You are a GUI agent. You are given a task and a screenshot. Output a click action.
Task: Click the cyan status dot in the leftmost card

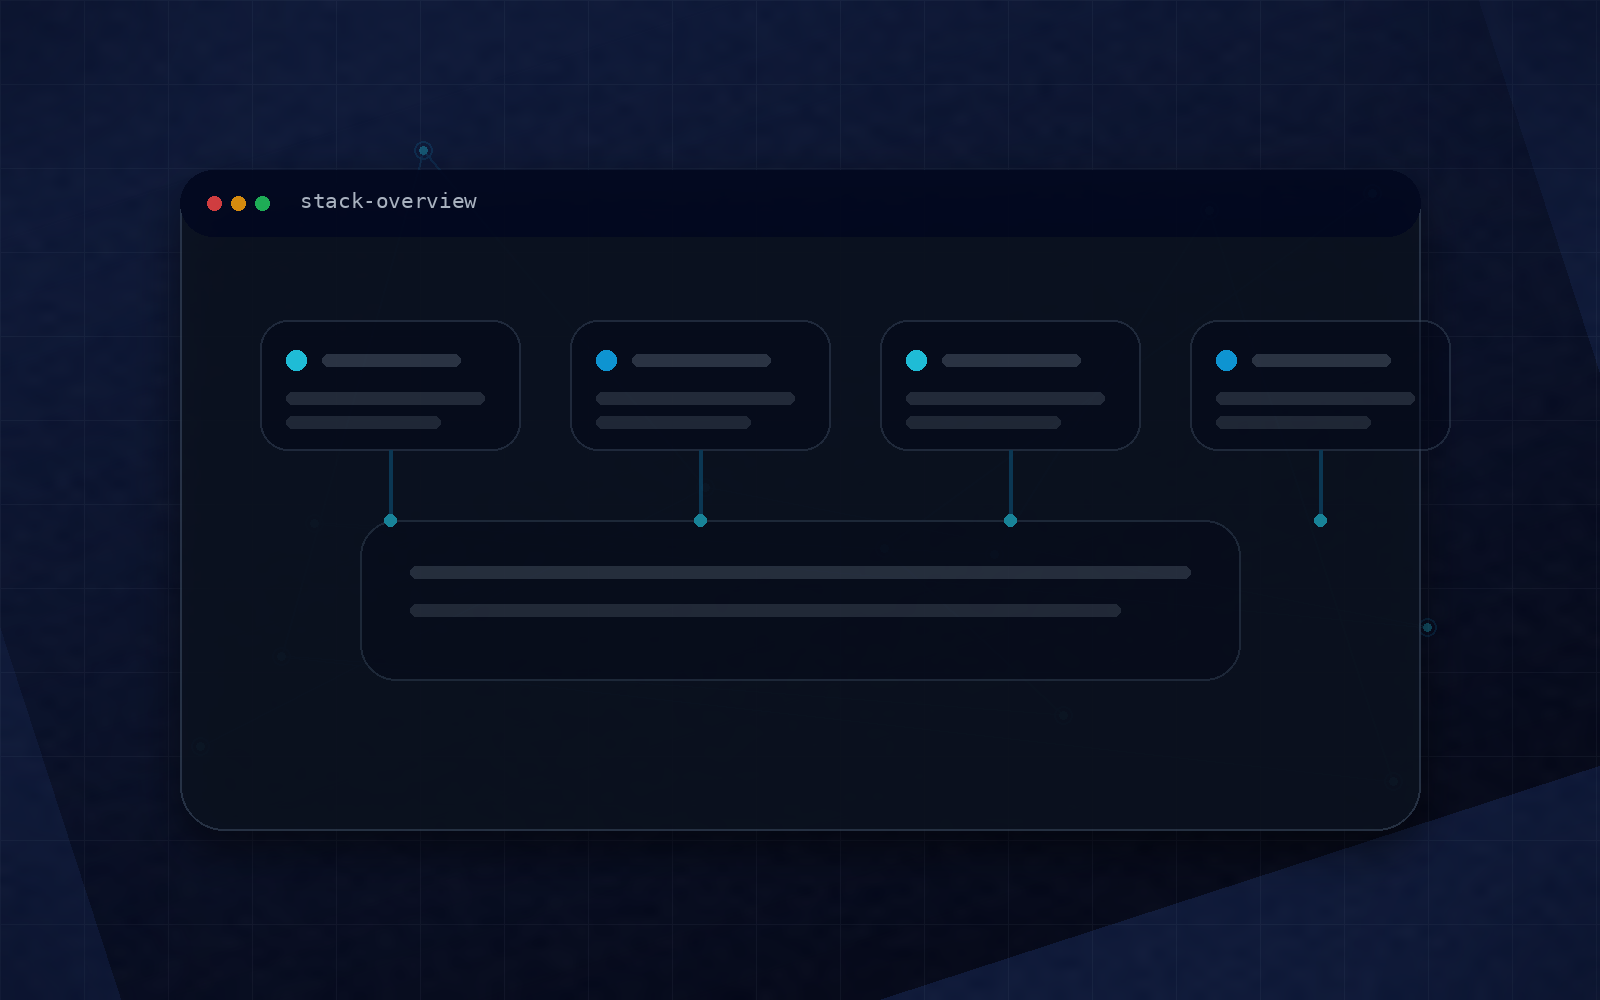[x=296, y=360]
